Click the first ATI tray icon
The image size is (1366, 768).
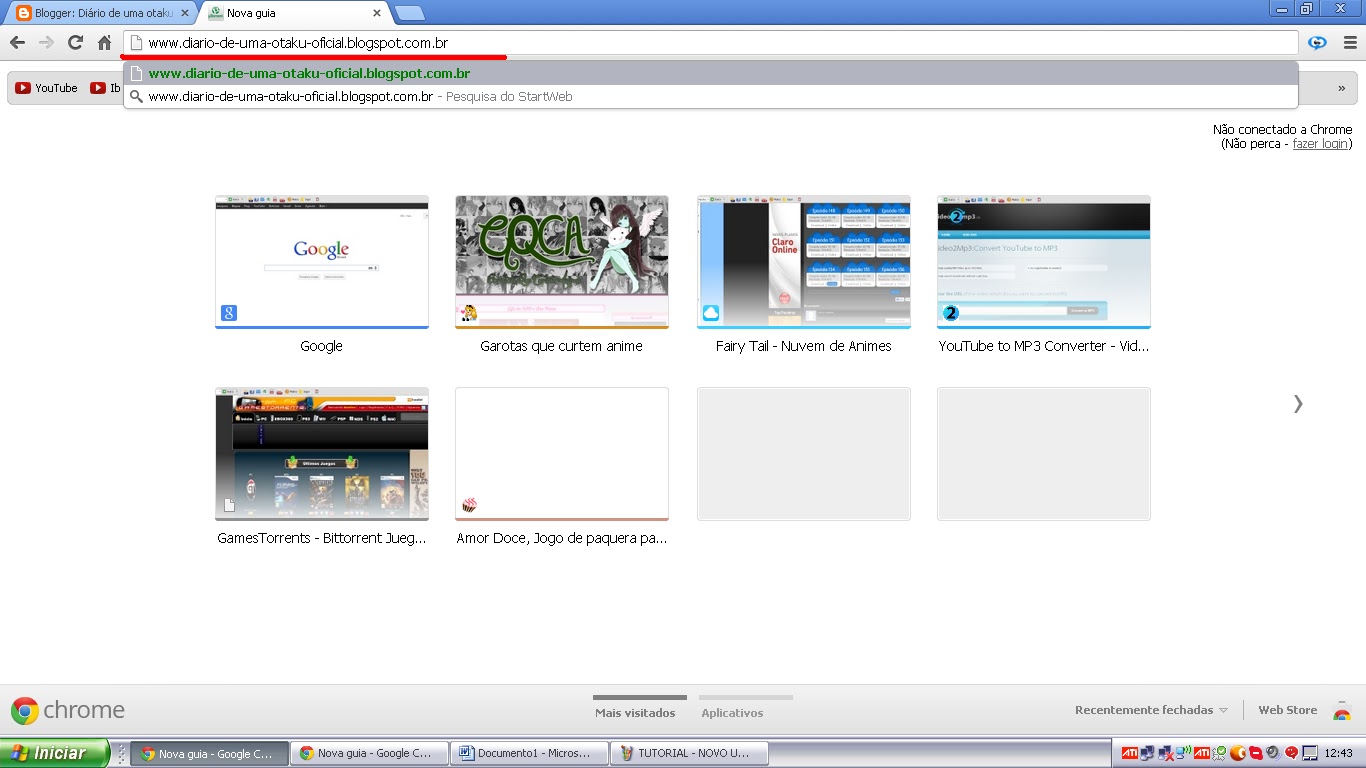pos(1130,753)
